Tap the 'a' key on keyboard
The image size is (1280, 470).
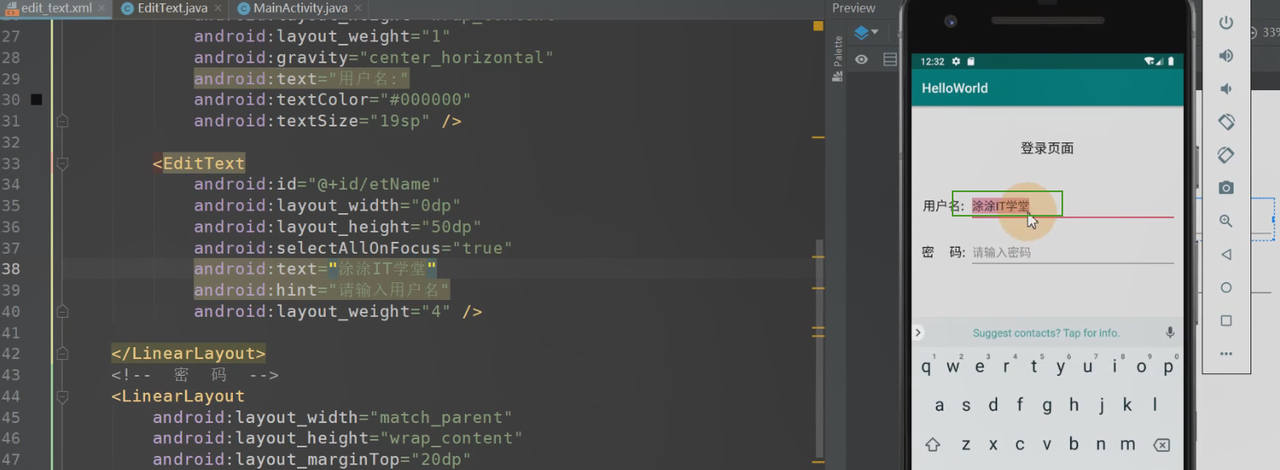click(939, 406)
